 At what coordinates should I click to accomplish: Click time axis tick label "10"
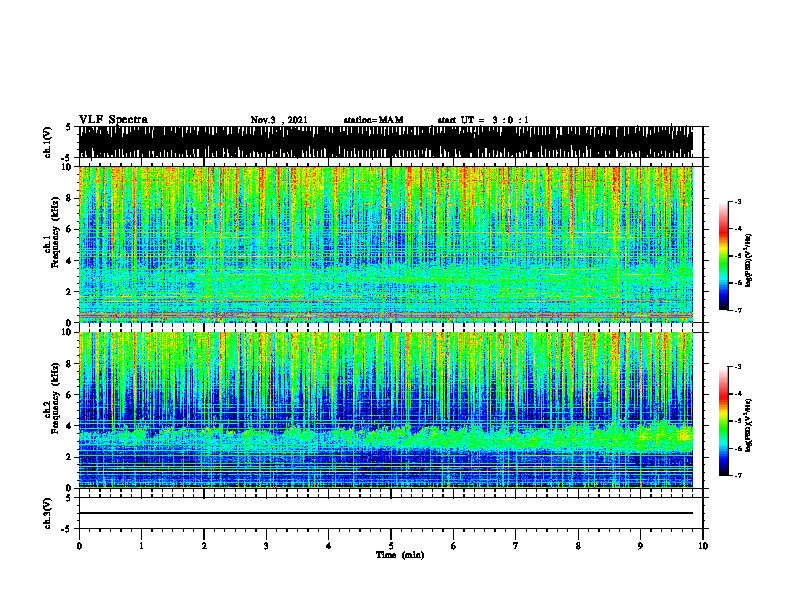point(703,546)
